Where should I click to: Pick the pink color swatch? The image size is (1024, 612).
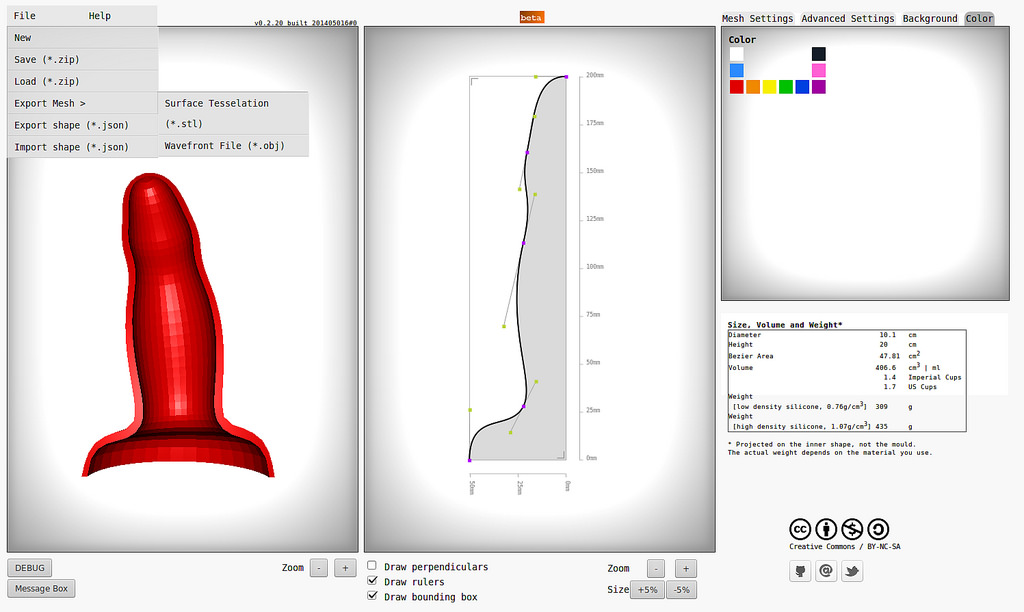click(819, 70)
